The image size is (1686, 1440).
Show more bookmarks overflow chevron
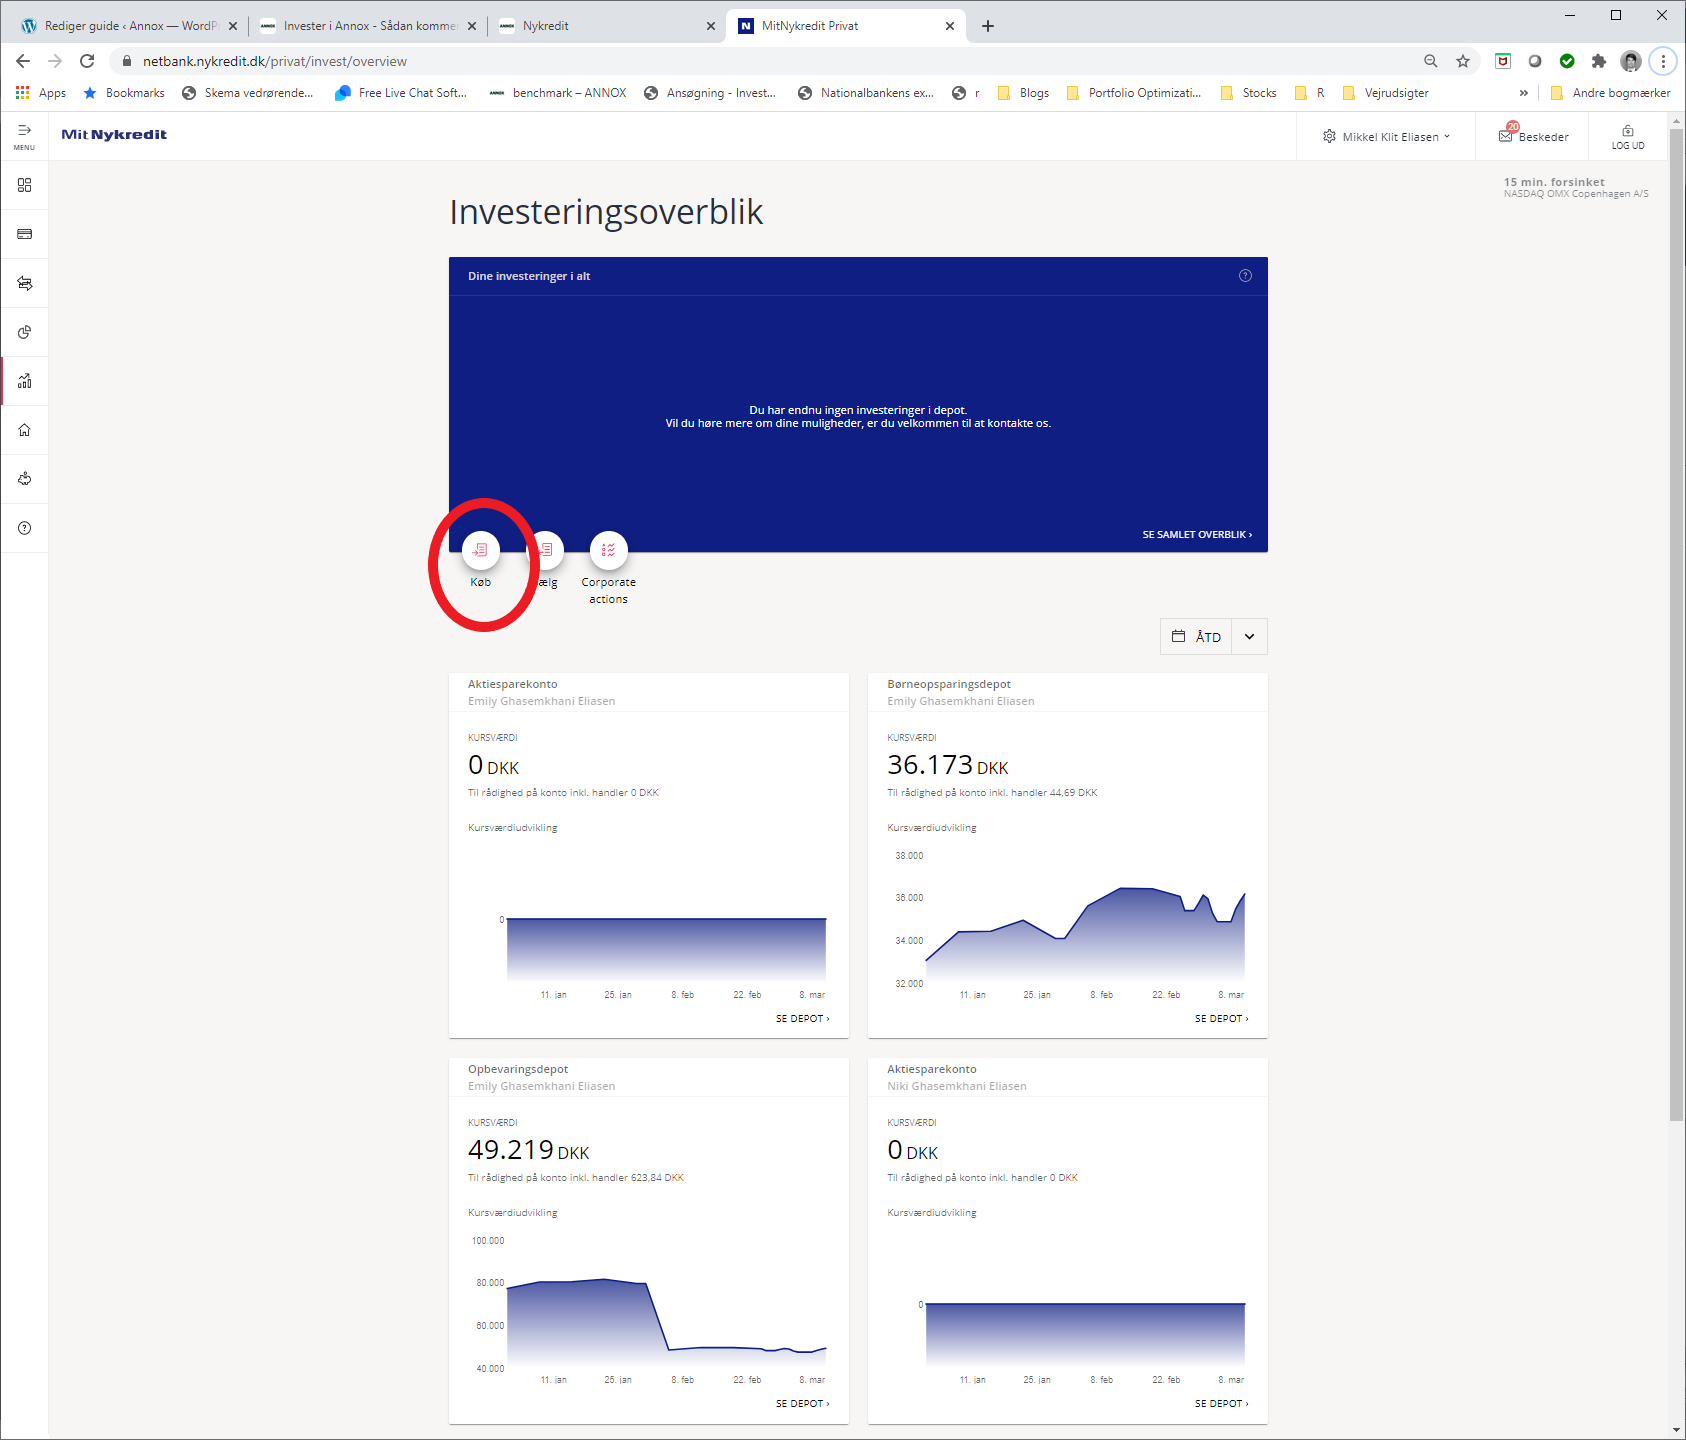pyautogui.click(x=1523, y=93)
